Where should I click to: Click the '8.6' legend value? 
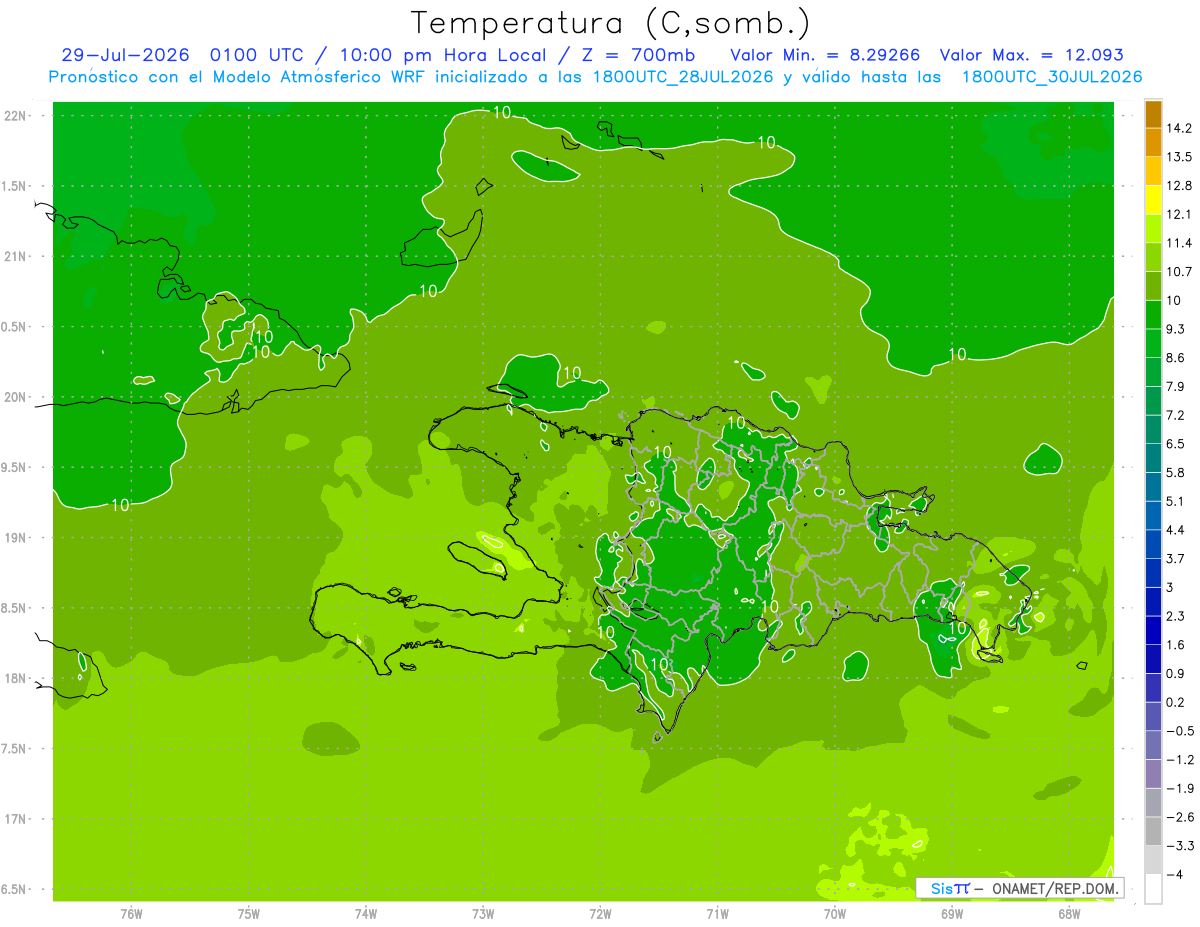pyautogui.click(x=1176, y=357)
